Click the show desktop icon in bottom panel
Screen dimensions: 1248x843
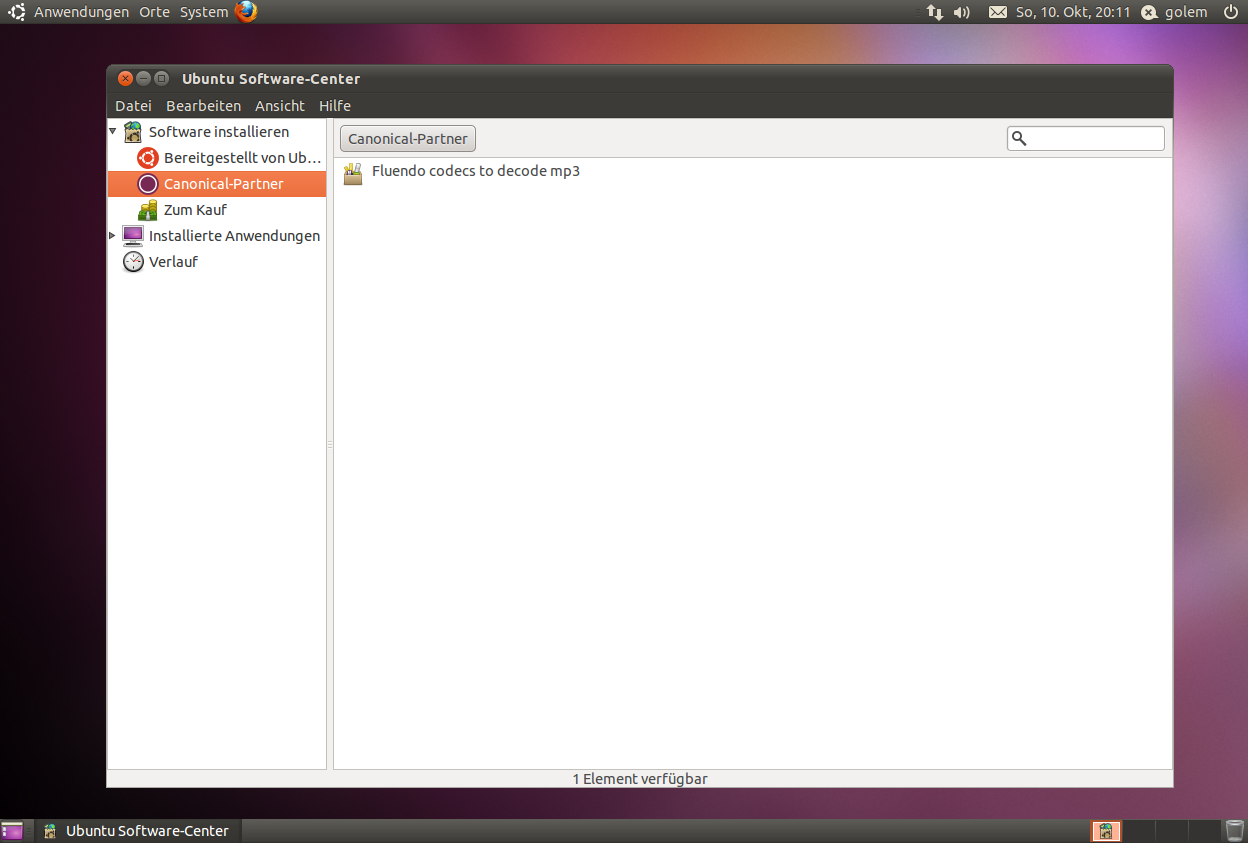[12, 831]
